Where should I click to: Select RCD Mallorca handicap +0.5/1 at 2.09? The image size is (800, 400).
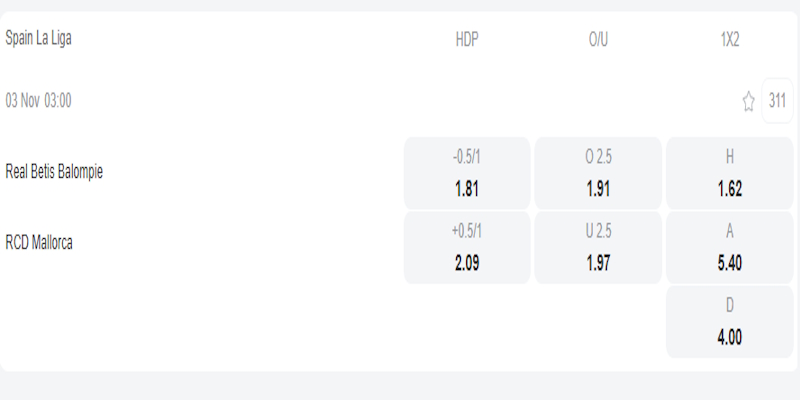pyautogui.click(x=467, y=247)
